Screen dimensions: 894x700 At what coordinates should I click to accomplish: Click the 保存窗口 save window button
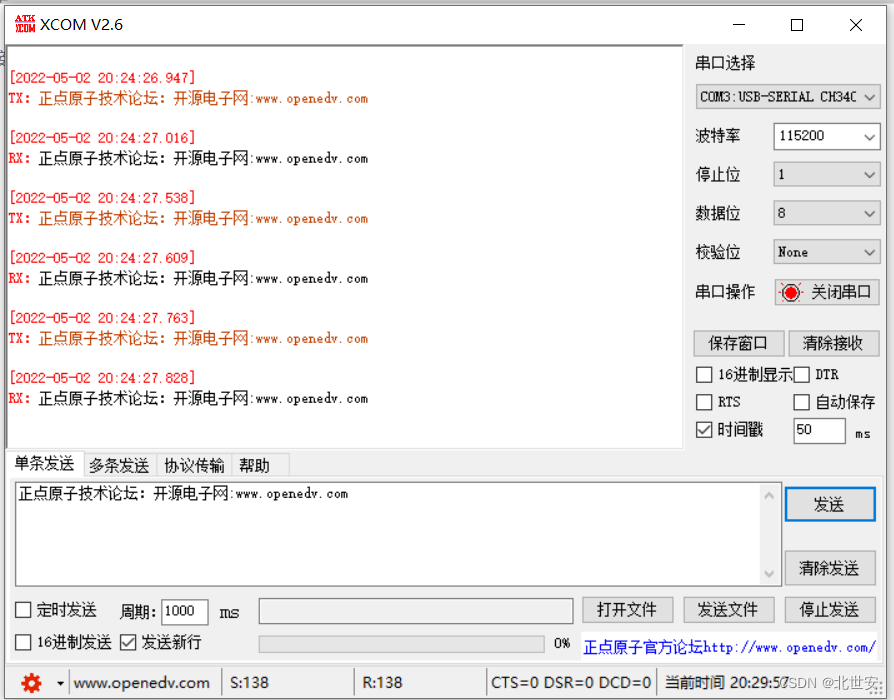pyautogui.click(x=738, y=343)
